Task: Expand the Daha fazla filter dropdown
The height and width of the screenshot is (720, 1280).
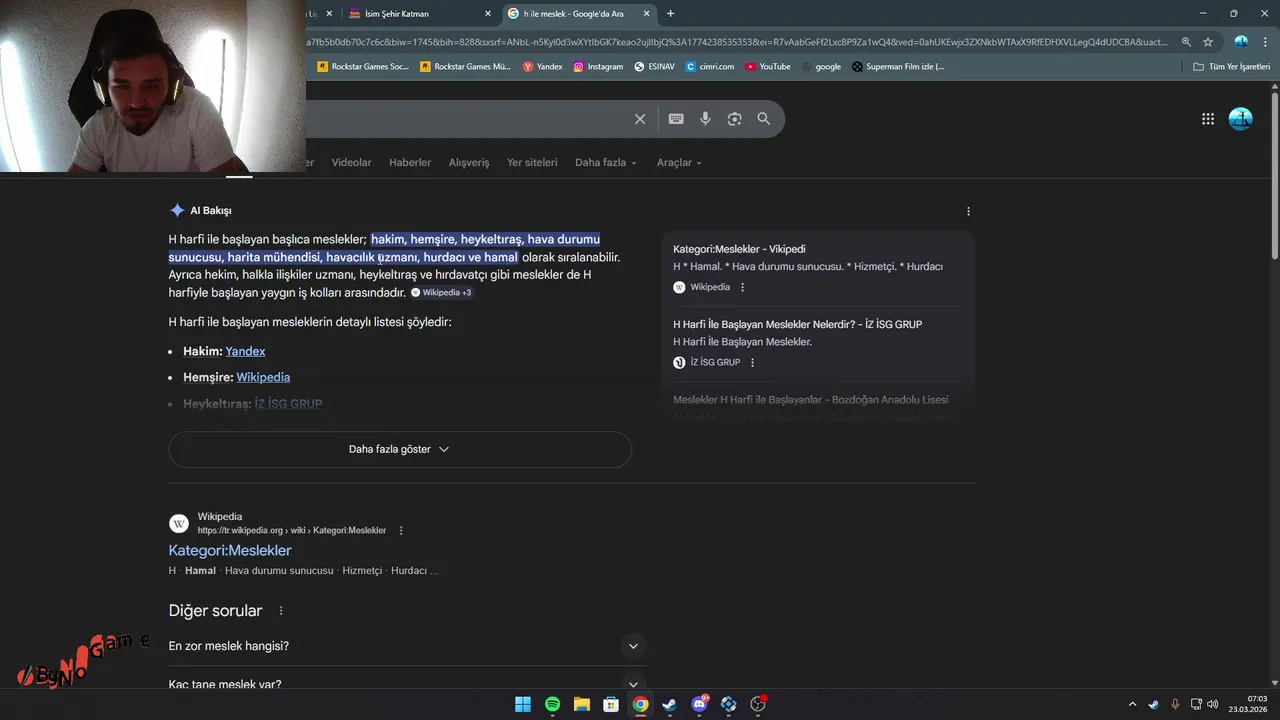Action: pos(606,162)
